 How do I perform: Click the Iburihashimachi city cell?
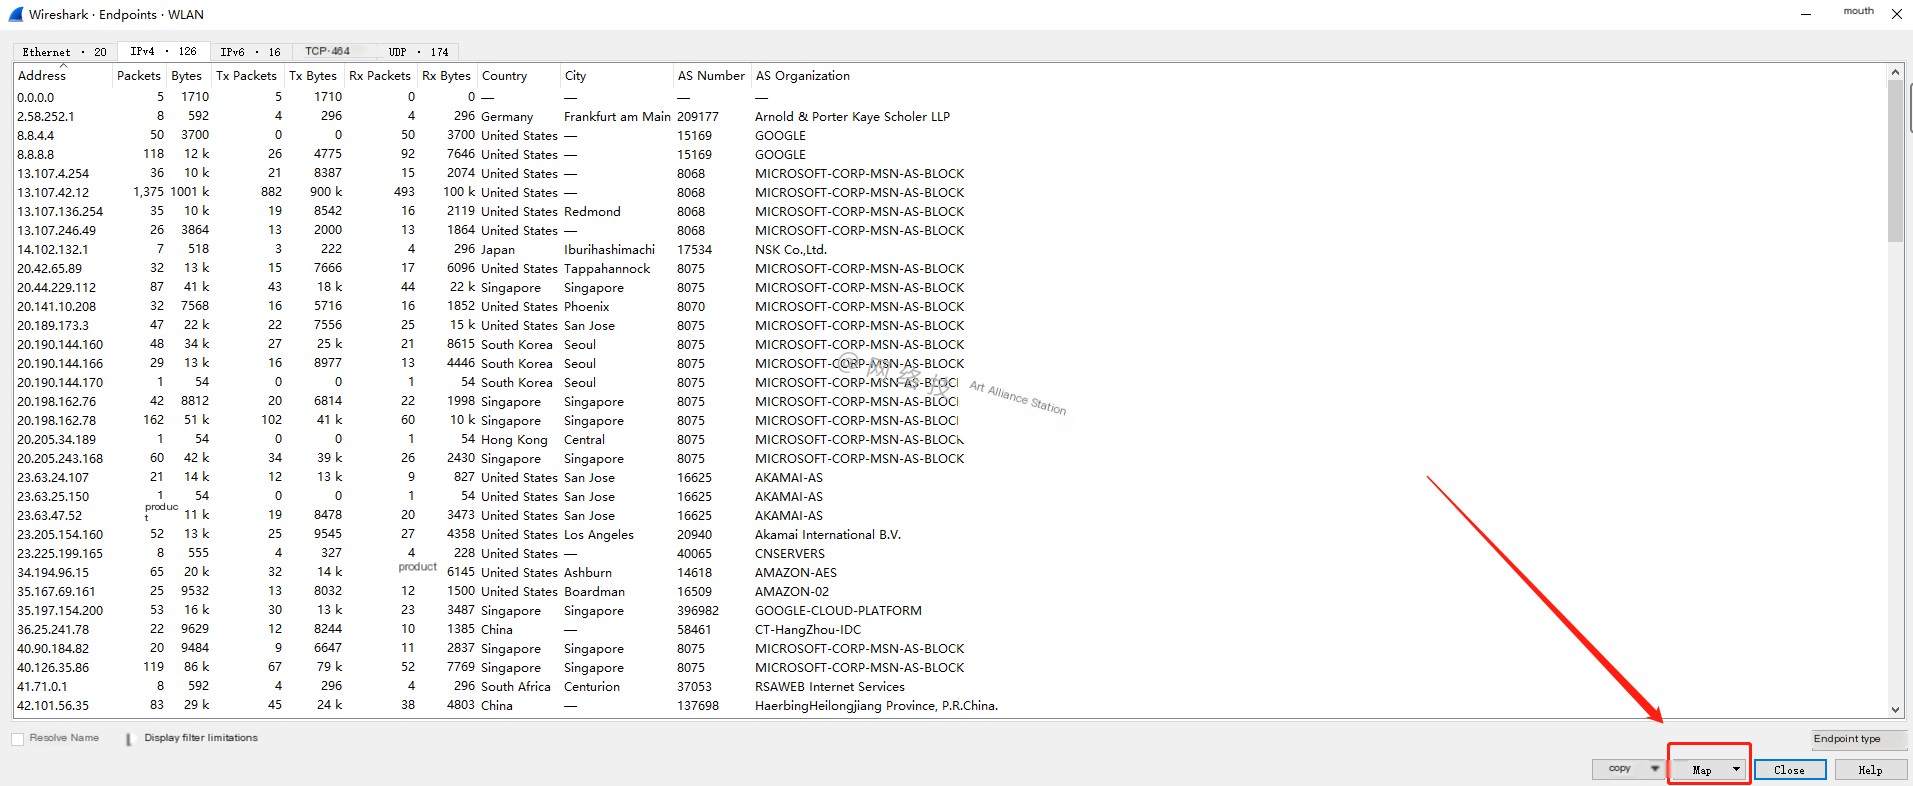[x=609, y=250]
